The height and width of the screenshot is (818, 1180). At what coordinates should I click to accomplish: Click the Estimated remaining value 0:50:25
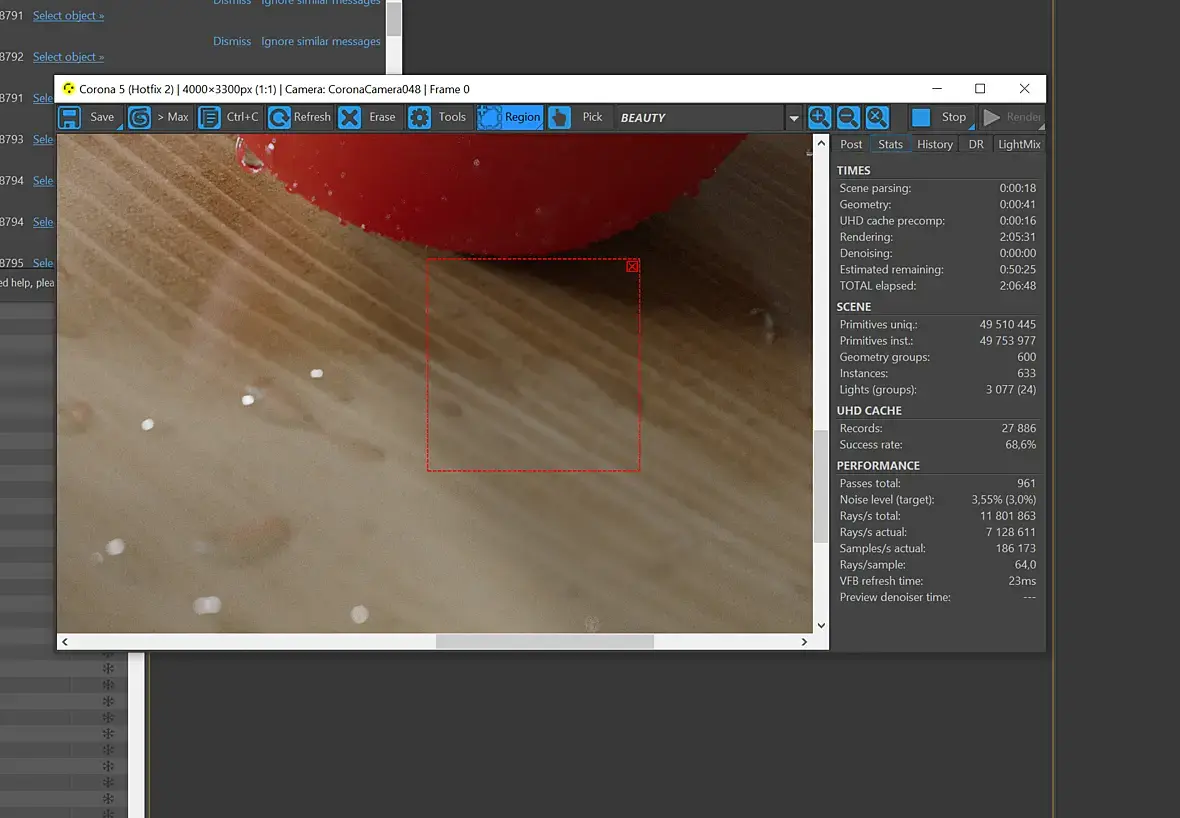[1017, 269]
